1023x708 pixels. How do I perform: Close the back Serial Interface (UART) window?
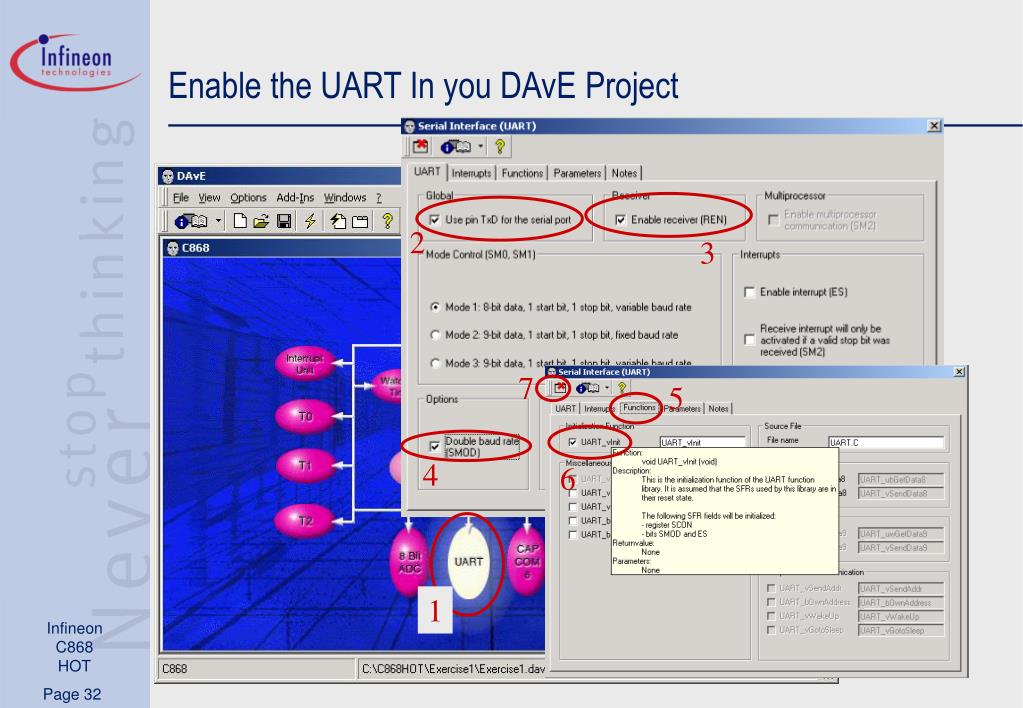(x=934, y=125)
